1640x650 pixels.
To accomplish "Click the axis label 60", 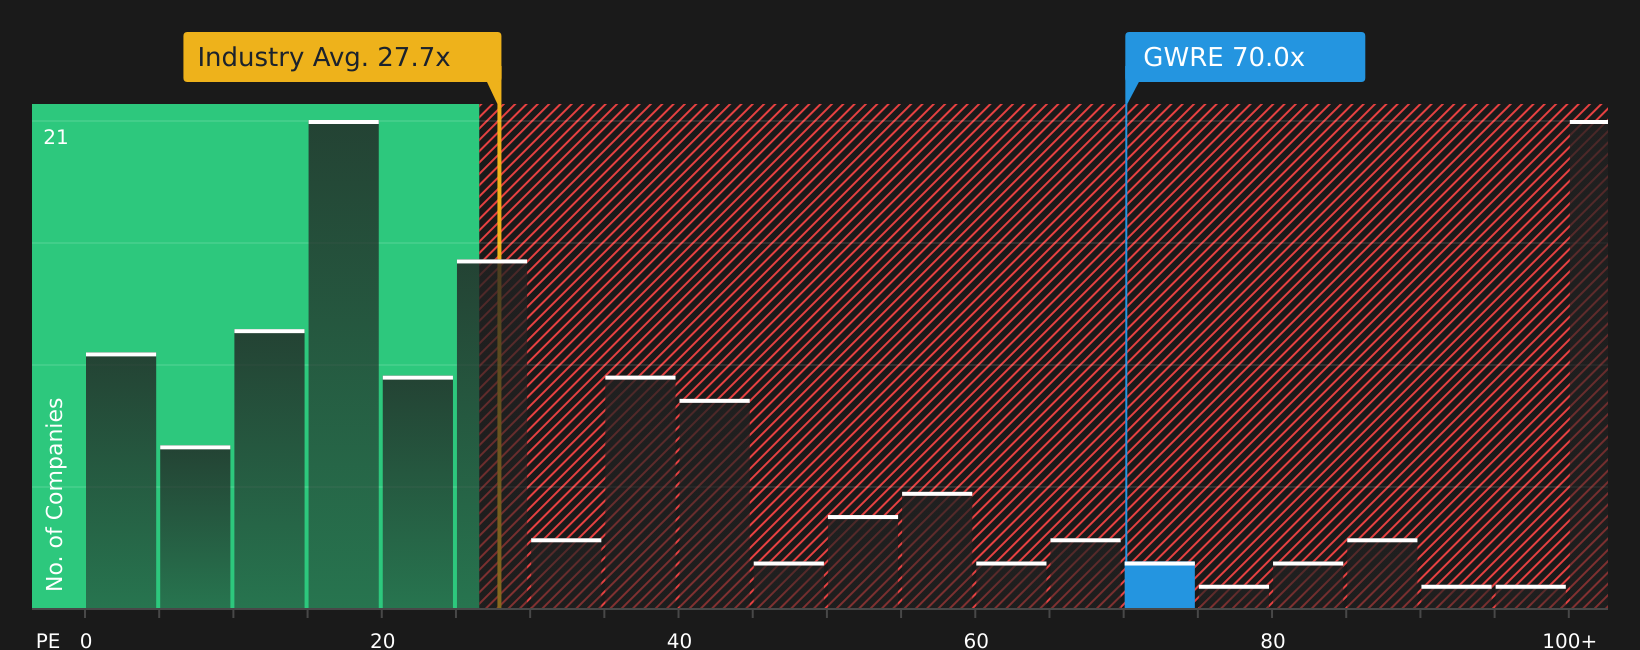I will pos(976,641).
